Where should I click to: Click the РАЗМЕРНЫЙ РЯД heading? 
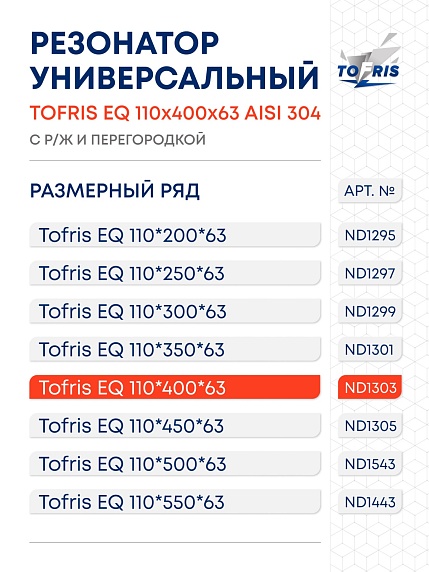[x=115, y=191]
